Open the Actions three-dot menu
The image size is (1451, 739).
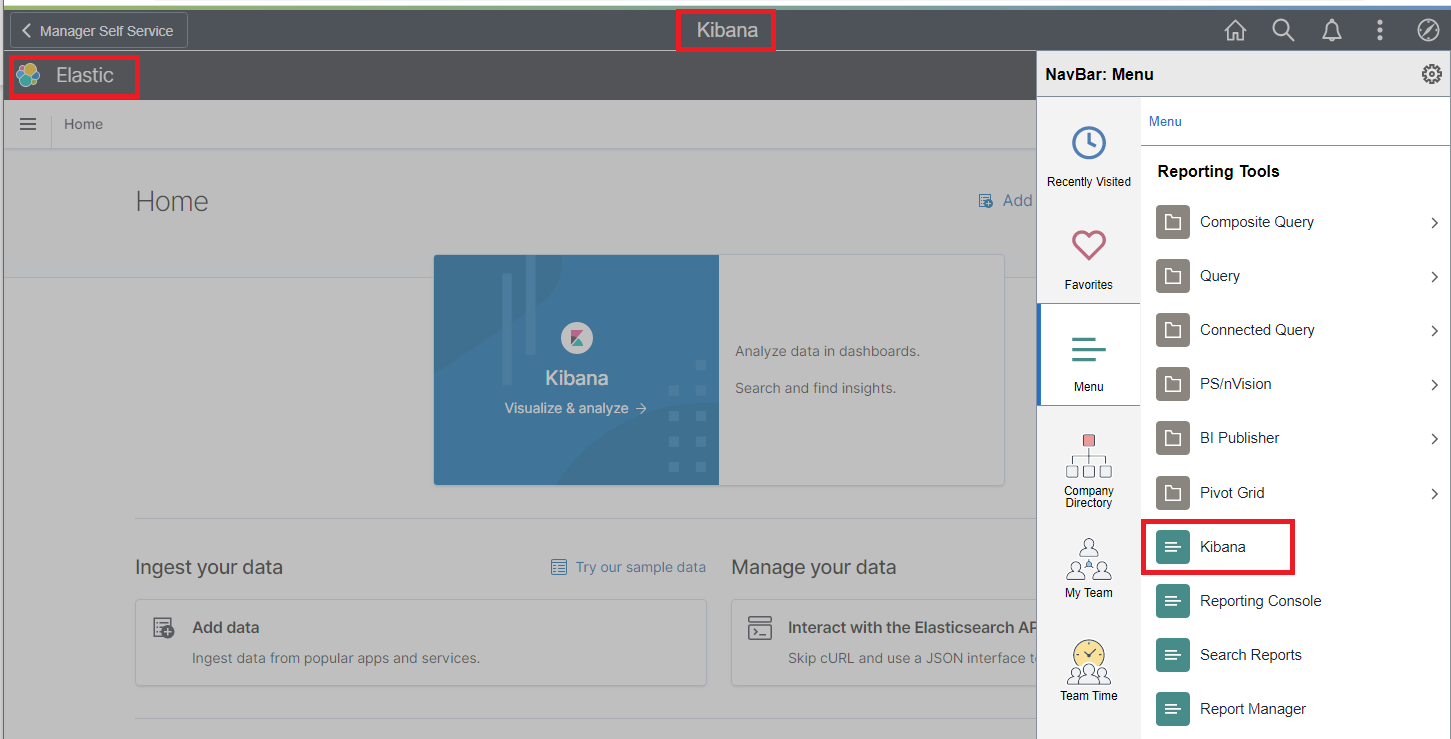[x=1380, y=31]
